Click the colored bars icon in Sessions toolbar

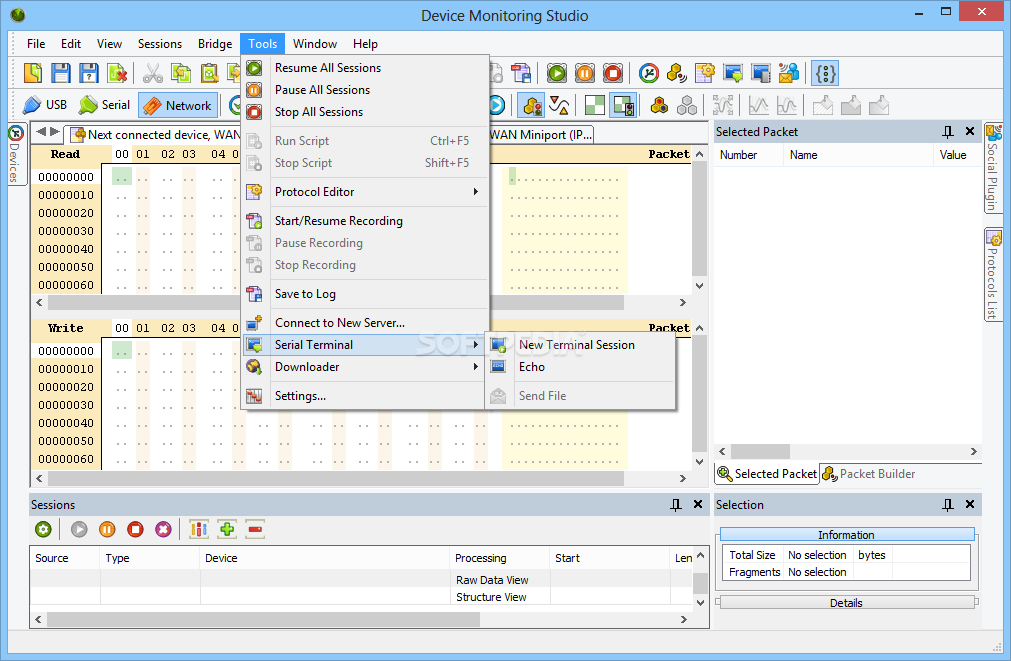coord(199,529)
